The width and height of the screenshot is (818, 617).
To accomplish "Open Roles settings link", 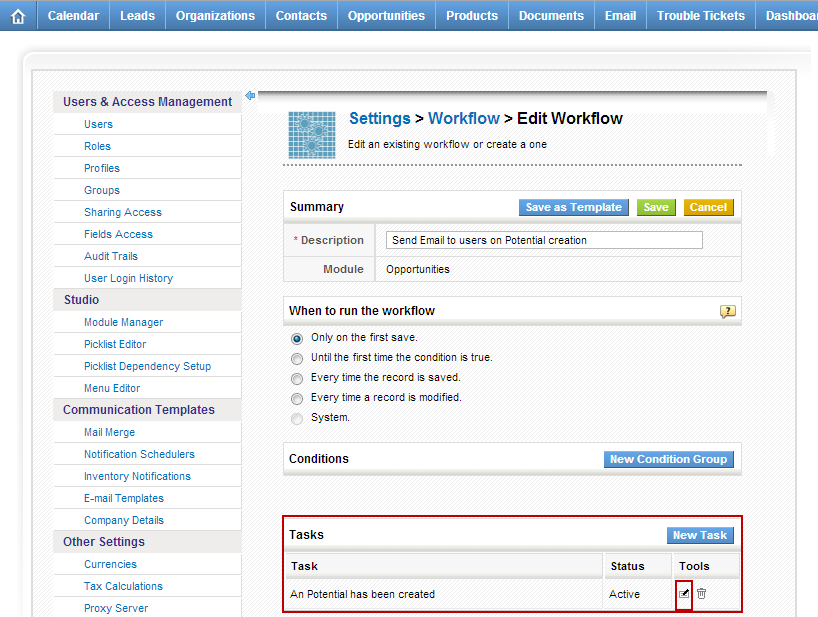I will point(98,146).
